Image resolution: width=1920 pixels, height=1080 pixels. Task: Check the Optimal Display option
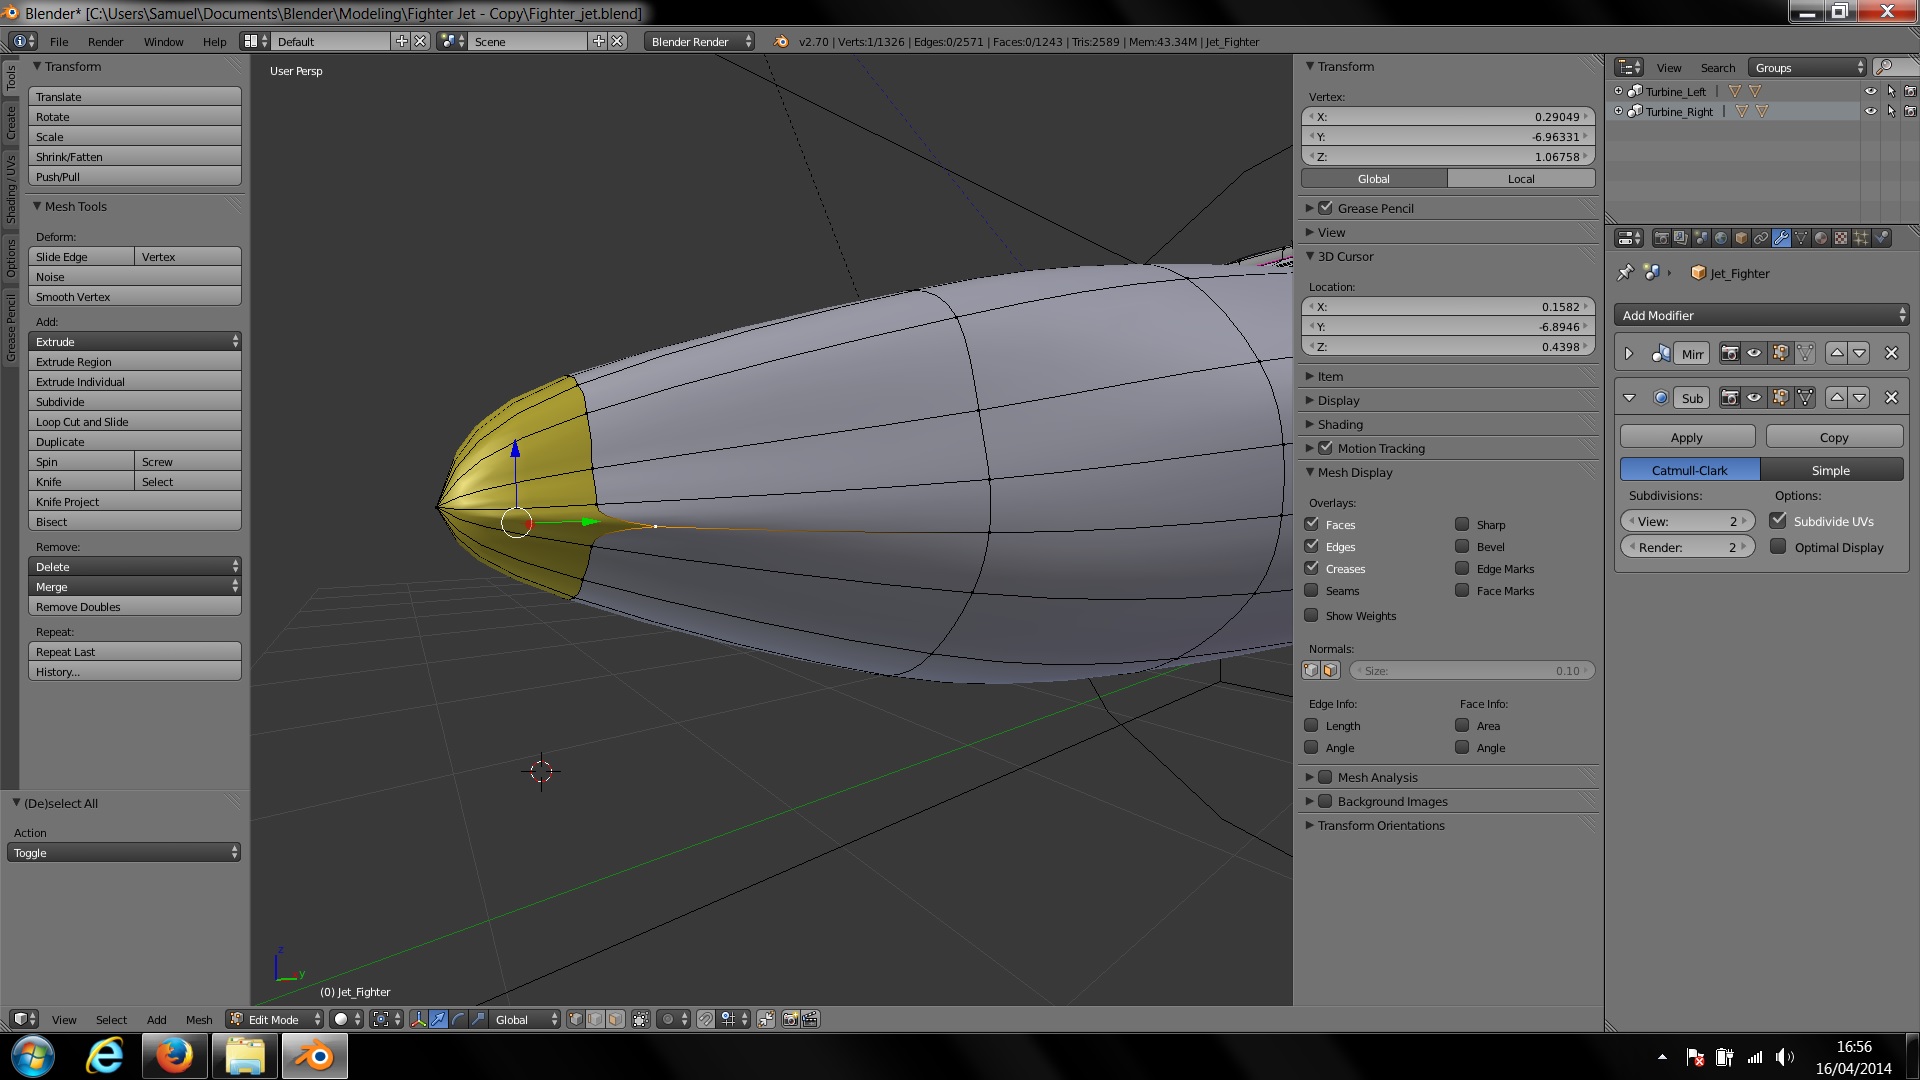tap(1778, 546)
